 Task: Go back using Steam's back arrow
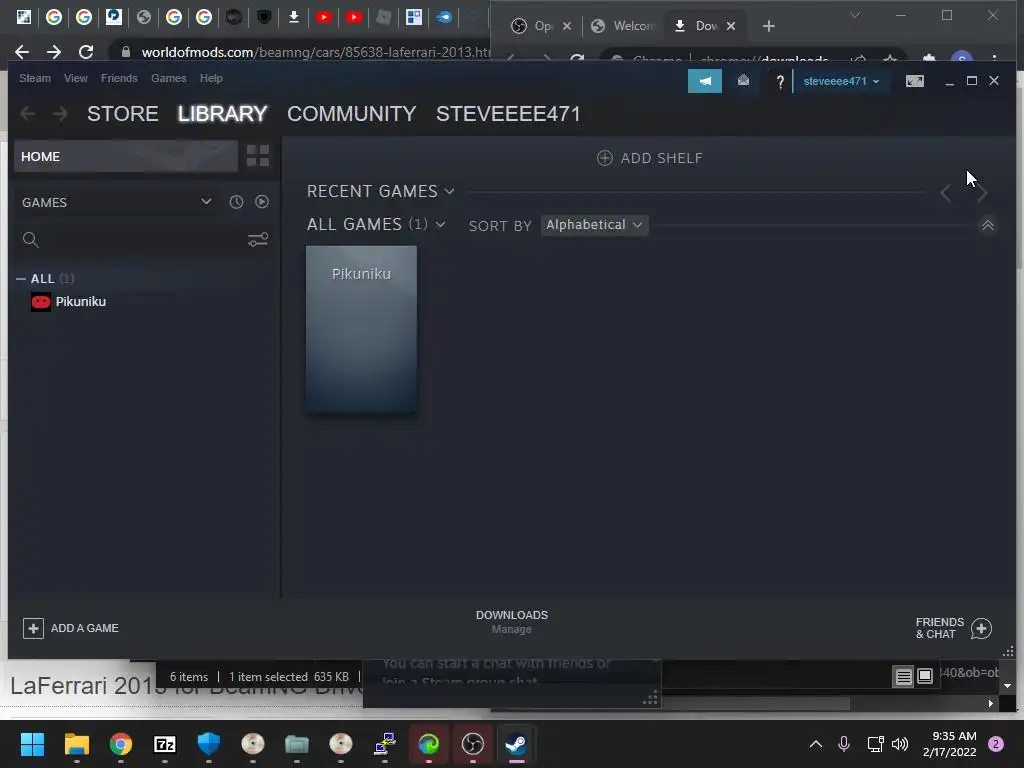27,114
